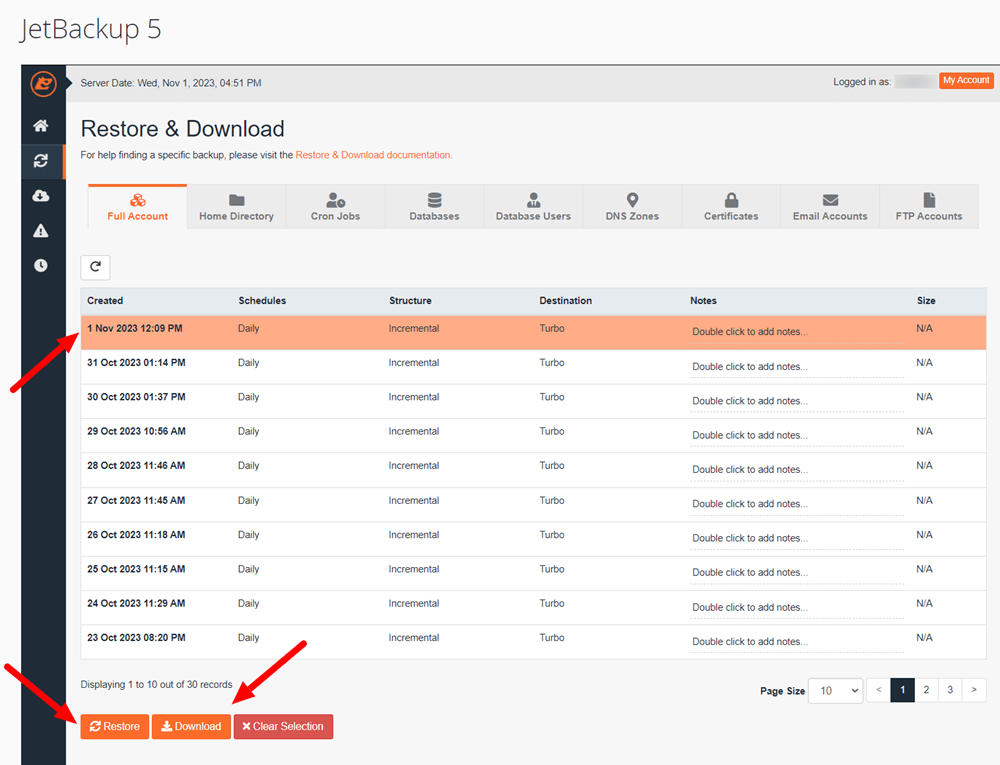Open the Restore & Download documentation link
The width and height of the screenshot is (1000, 765).
click(x=374, y=155)
